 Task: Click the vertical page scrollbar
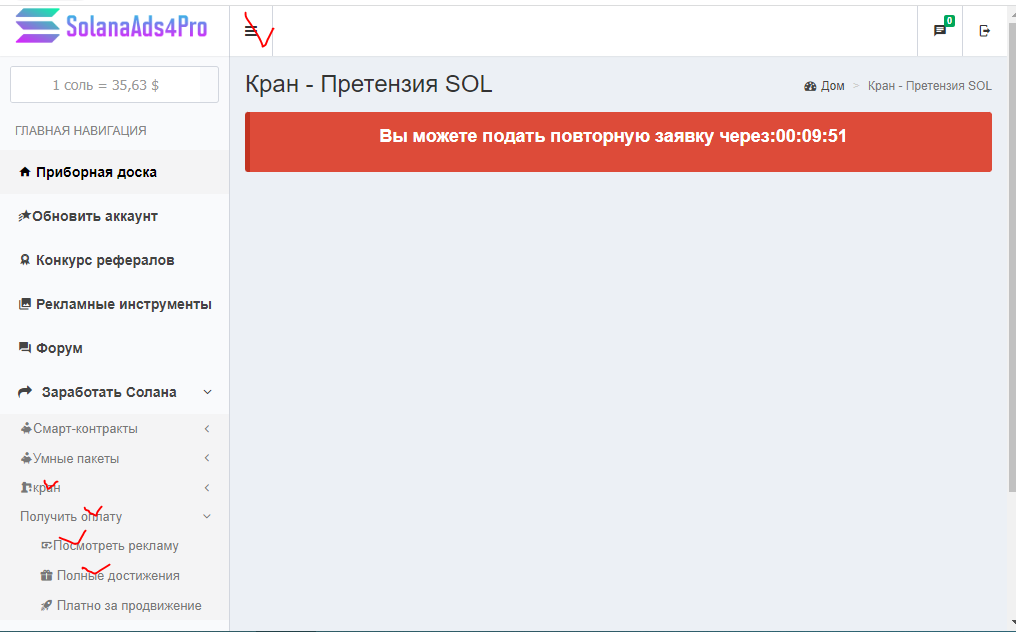tap(1011, 259)
